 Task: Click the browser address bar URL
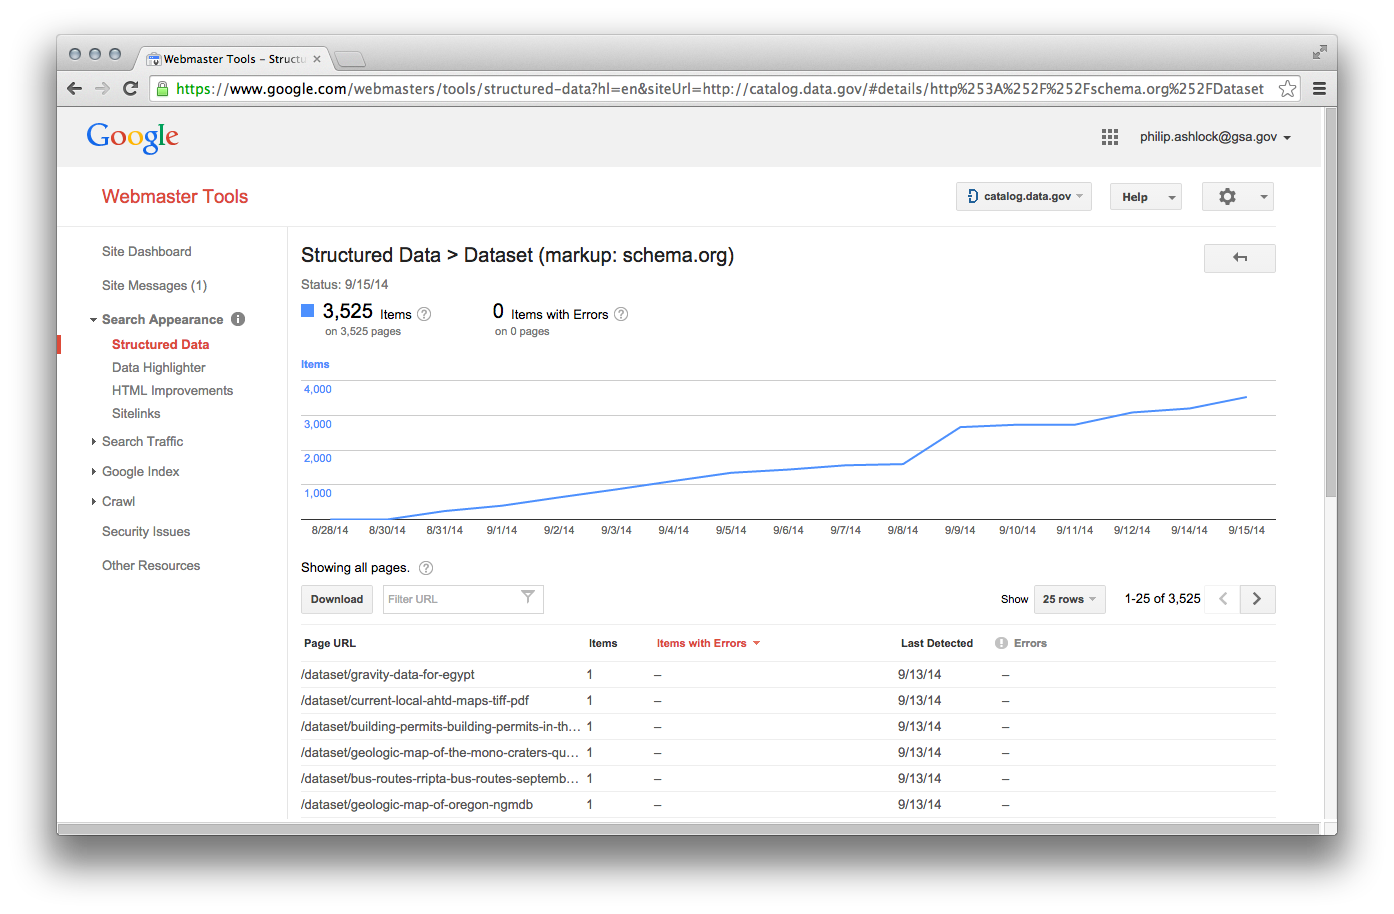click(720, 88)
